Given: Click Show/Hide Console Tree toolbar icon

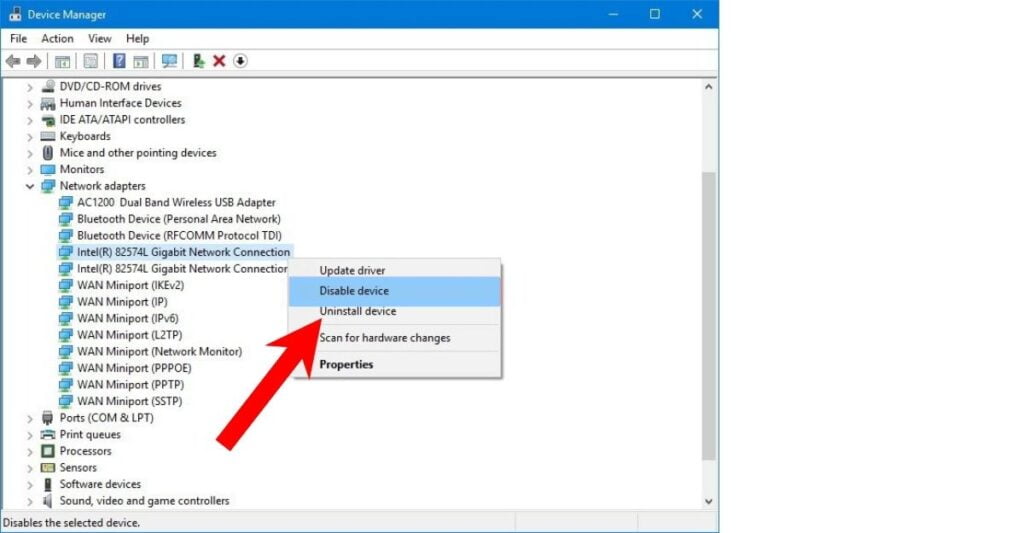Looking at the screenshot, I should click(62, 61).
